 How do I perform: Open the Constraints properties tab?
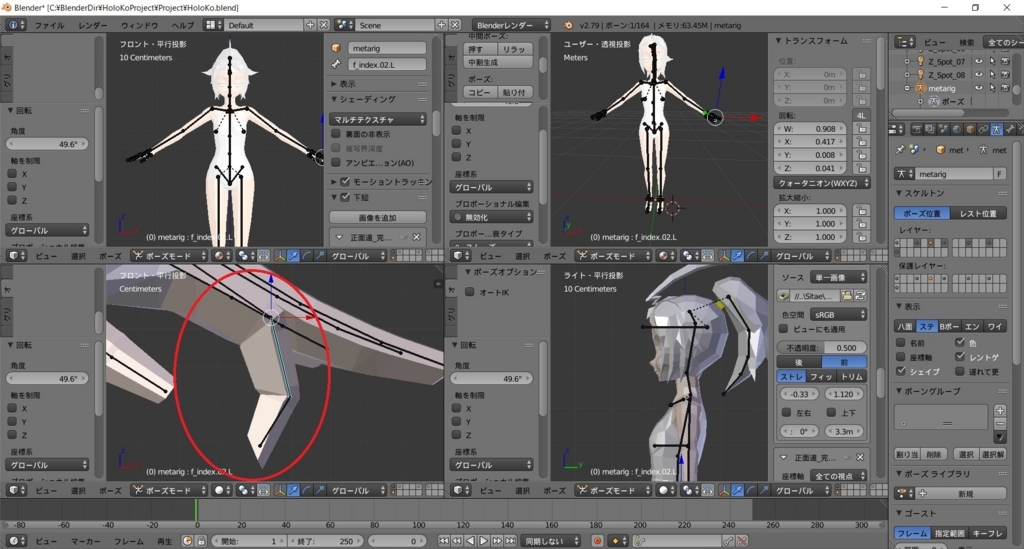pyautogui.click(x=983, y=129)
